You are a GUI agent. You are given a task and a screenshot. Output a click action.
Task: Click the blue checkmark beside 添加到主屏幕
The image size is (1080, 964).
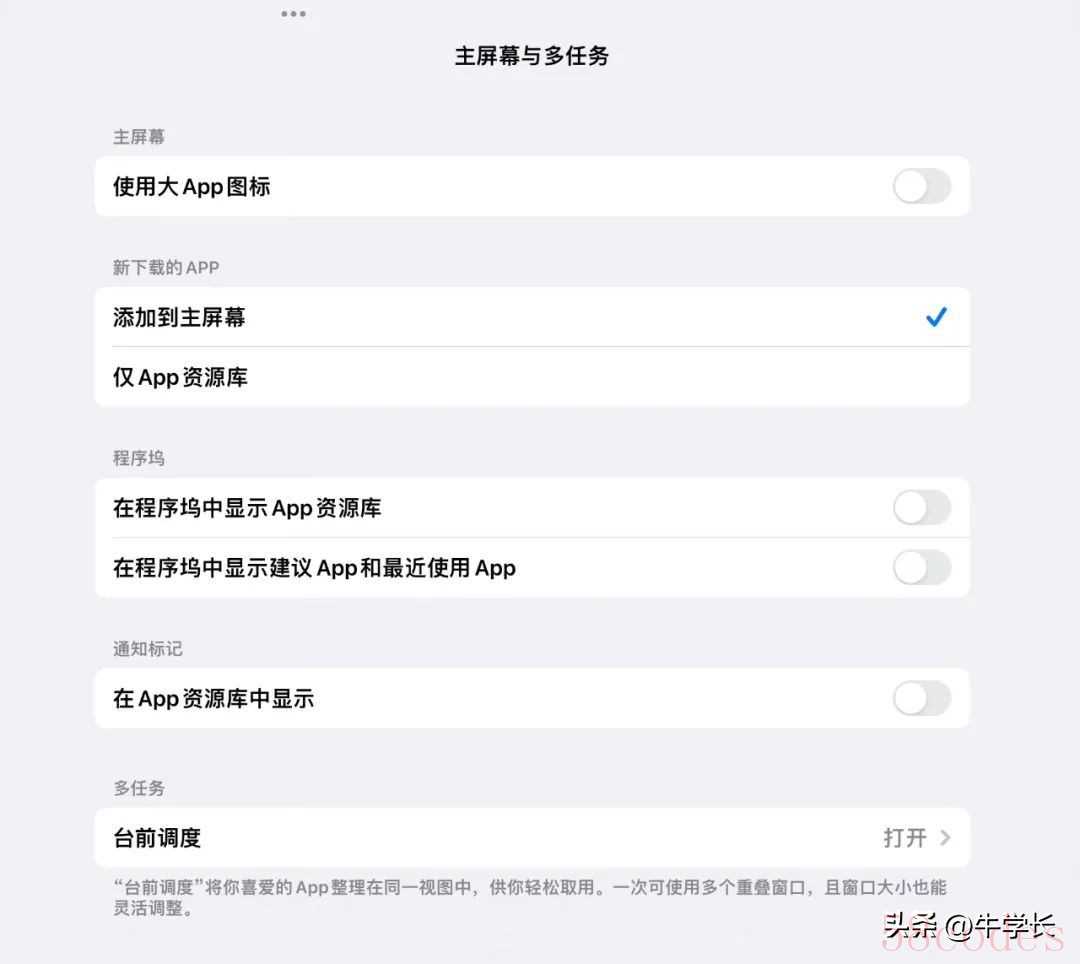936,317
